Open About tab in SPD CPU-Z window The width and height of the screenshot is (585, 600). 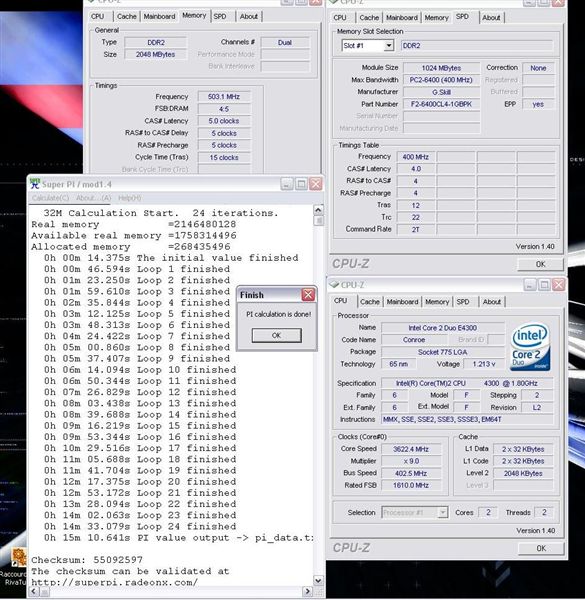coord(491,18)
